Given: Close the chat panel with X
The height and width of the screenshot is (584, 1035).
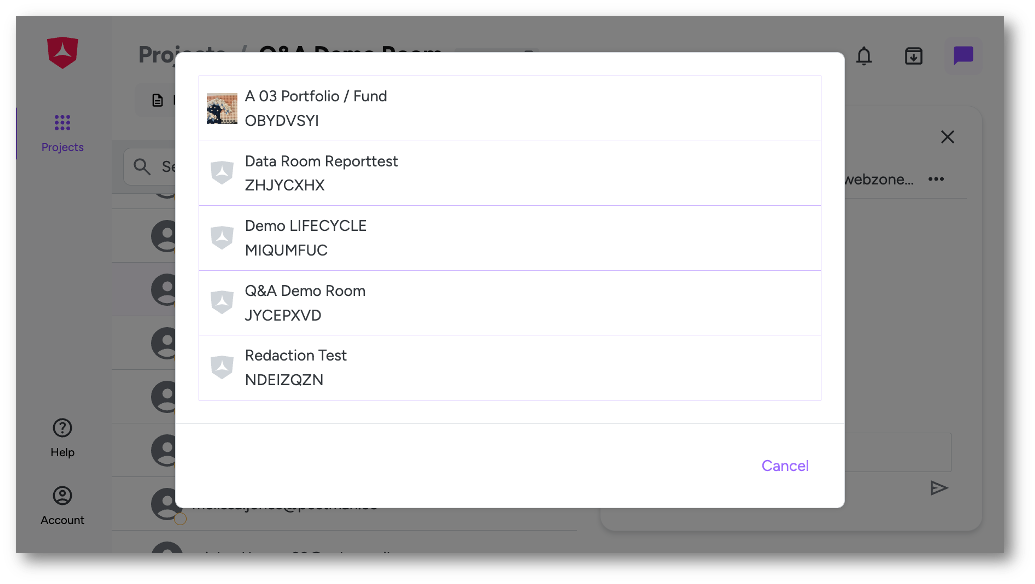Looking at the screenshot, I should tap(947, 137).
